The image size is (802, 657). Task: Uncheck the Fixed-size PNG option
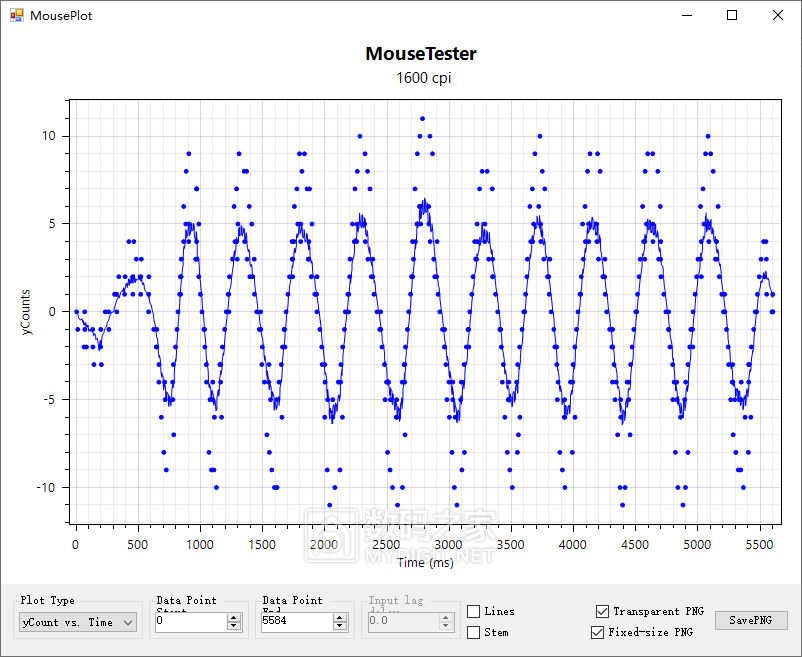(x=597, y=632)
